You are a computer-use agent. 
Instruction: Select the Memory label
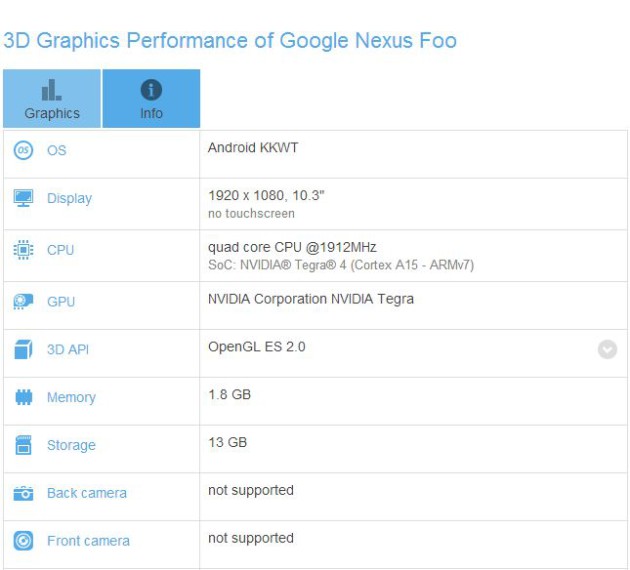click(71, 397)
